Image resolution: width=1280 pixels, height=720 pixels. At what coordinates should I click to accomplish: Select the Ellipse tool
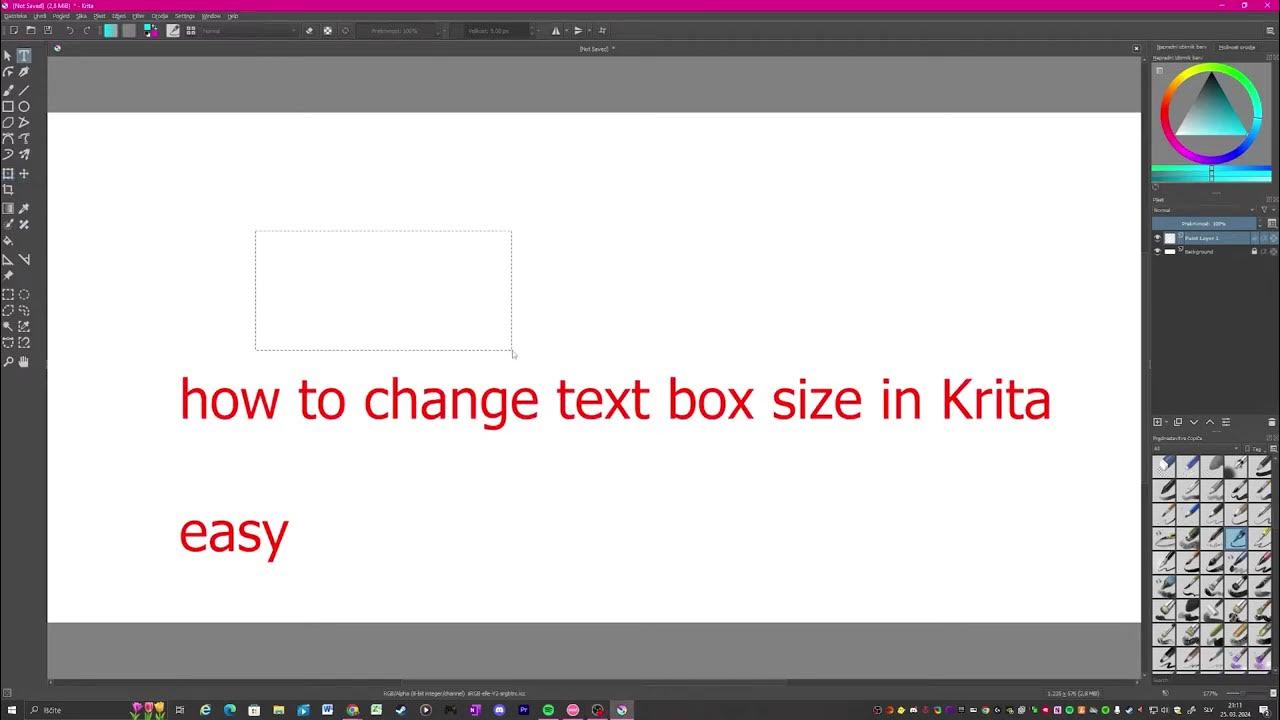pyautogui.click(x=24, y=106)
